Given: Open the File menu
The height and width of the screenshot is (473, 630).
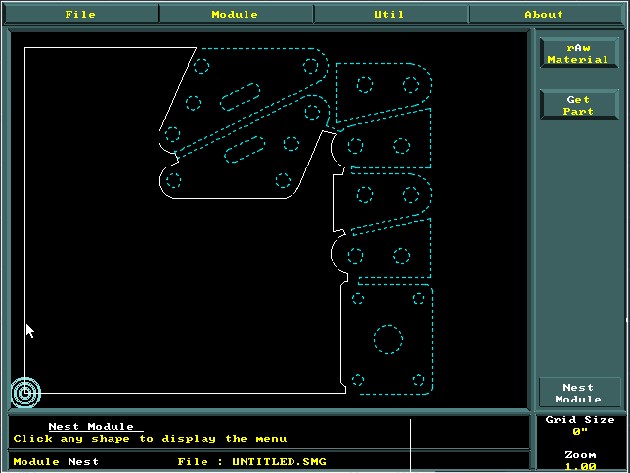Looking at the screenshot, I should click(80, 14).
